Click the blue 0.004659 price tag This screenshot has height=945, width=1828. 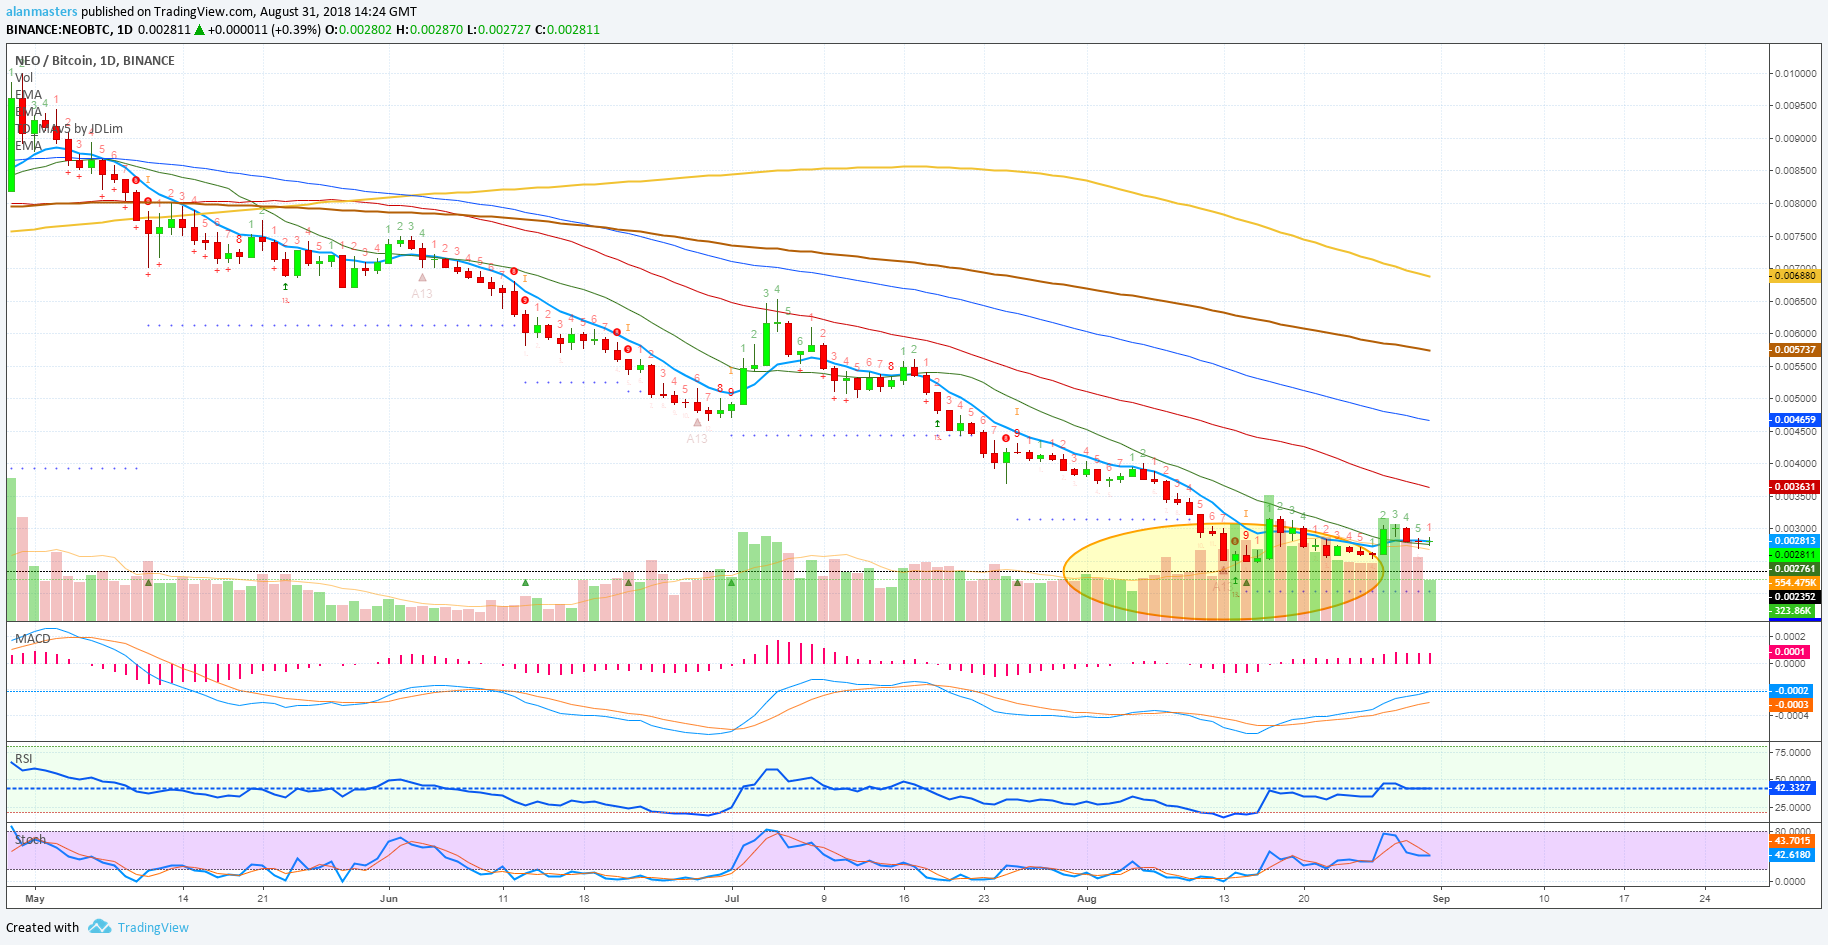(x=1795, y=420)
